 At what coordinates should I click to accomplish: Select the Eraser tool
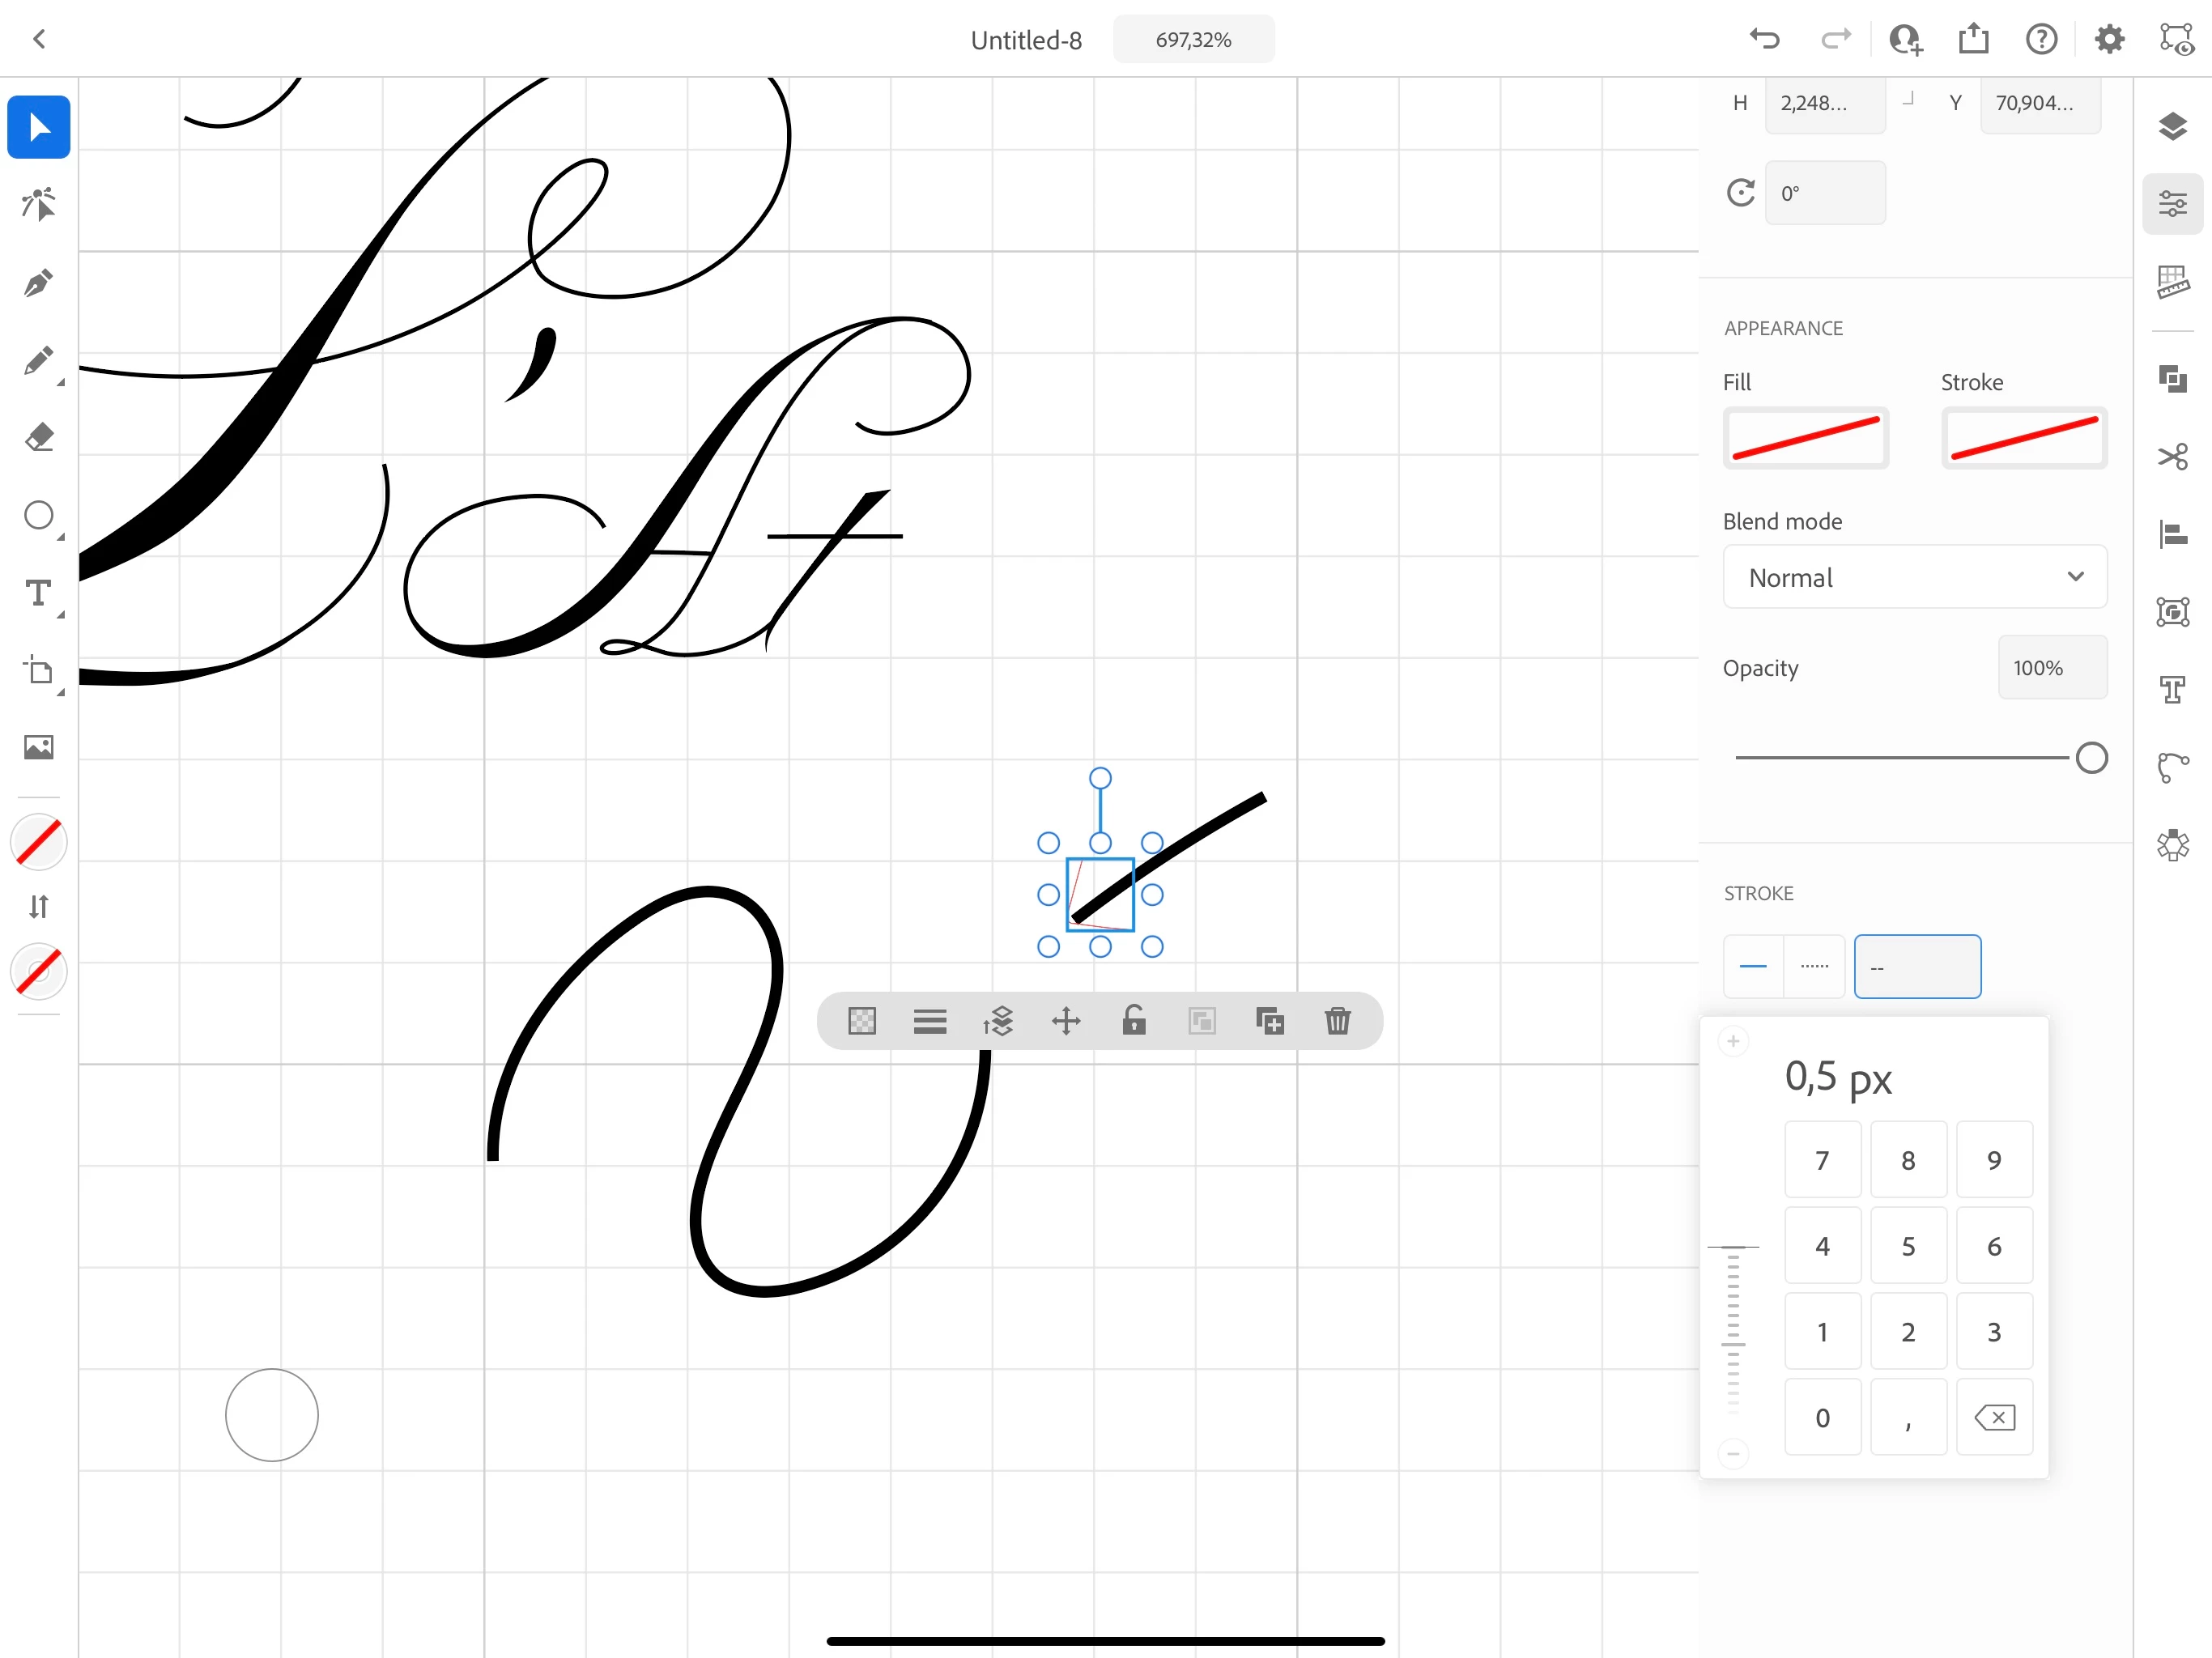(x=38, y=438)
